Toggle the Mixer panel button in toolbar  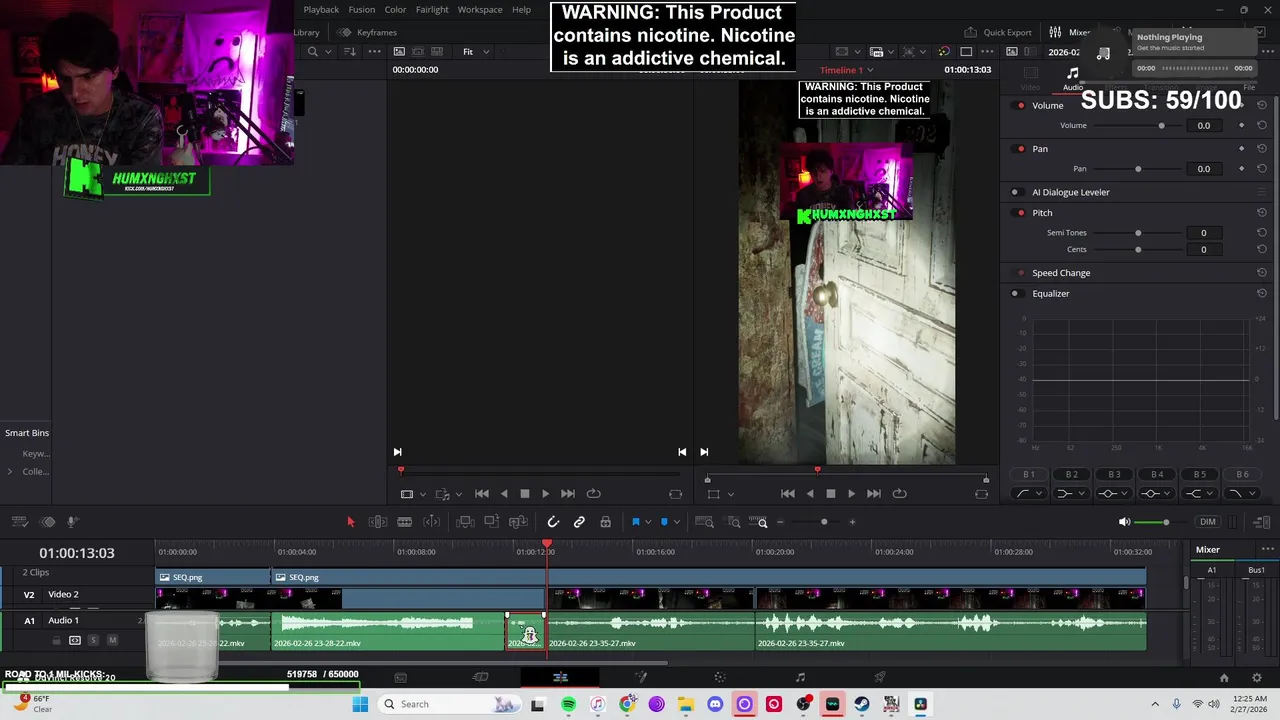1070,32
